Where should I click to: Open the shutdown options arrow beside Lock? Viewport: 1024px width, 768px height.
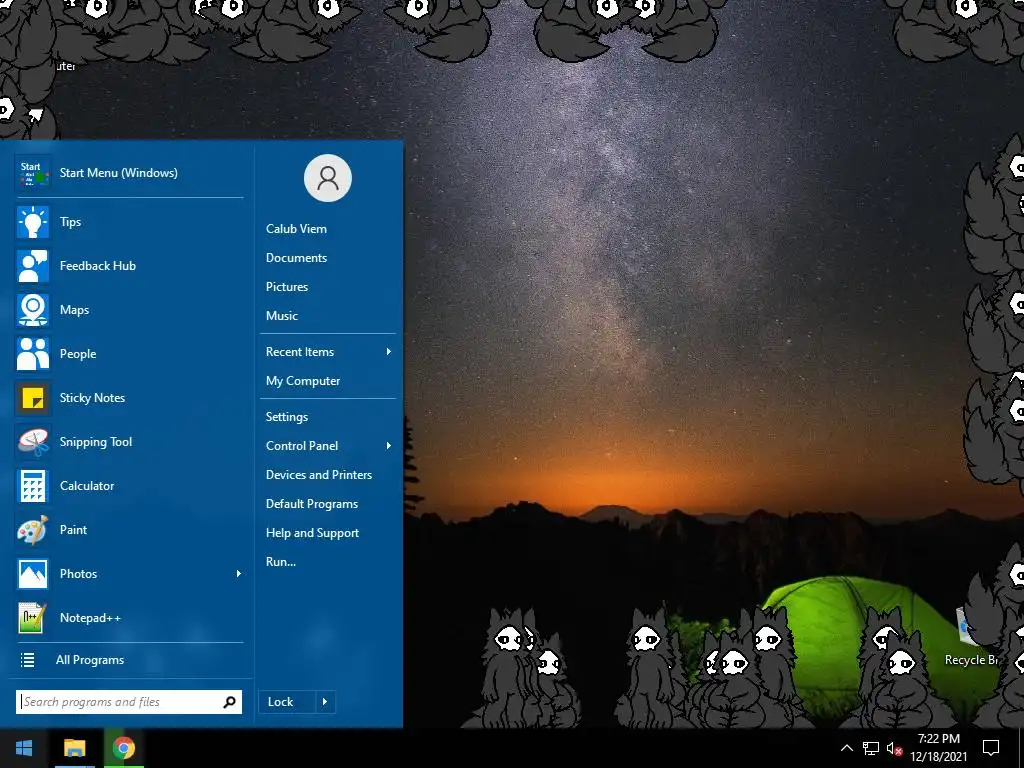coord(325,702)
